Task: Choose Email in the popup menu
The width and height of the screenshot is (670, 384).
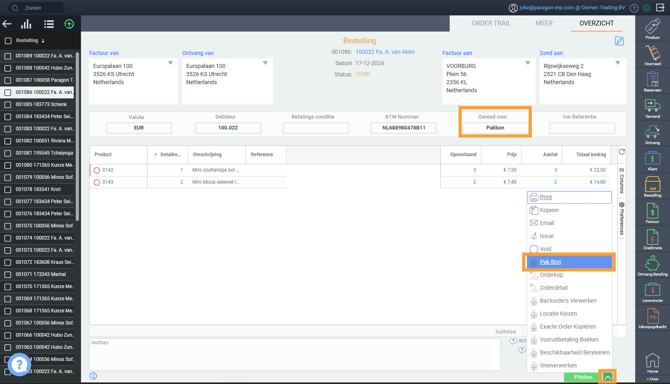Action: (569, 223)
